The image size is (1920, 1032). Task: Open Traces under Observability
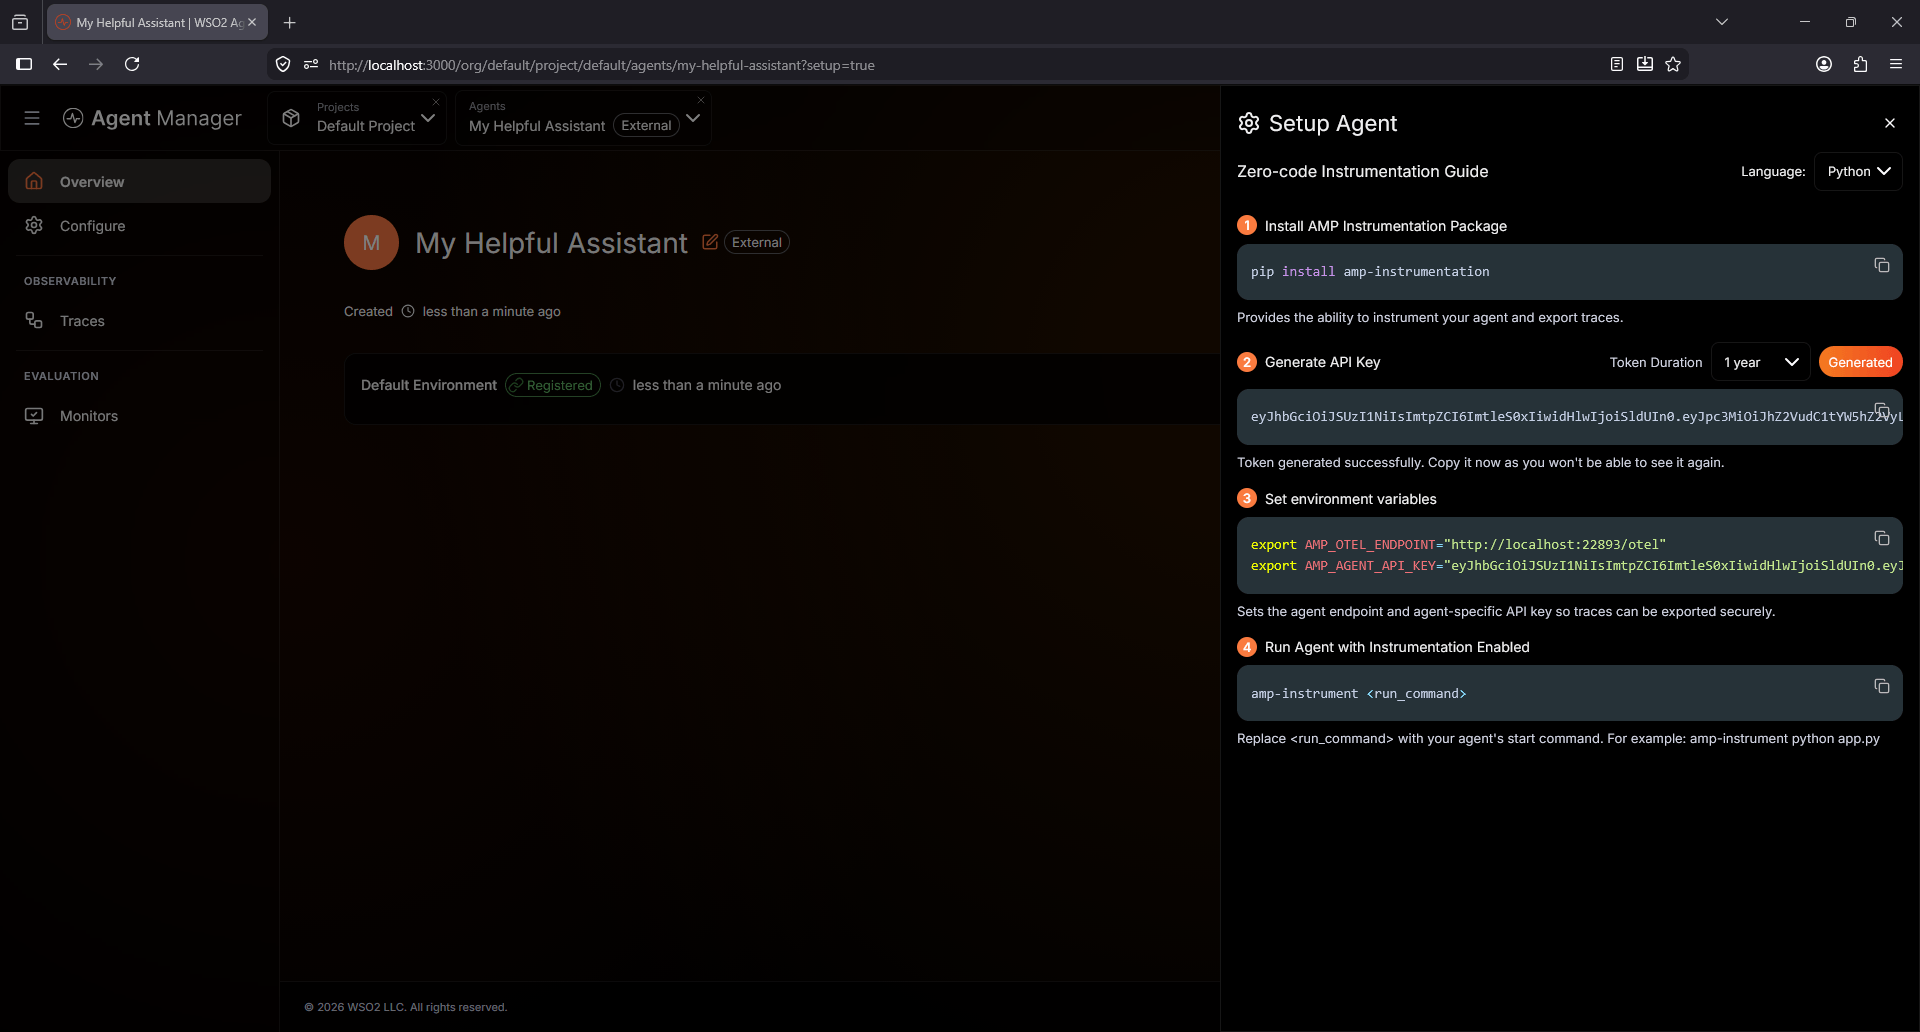point(139,321)
